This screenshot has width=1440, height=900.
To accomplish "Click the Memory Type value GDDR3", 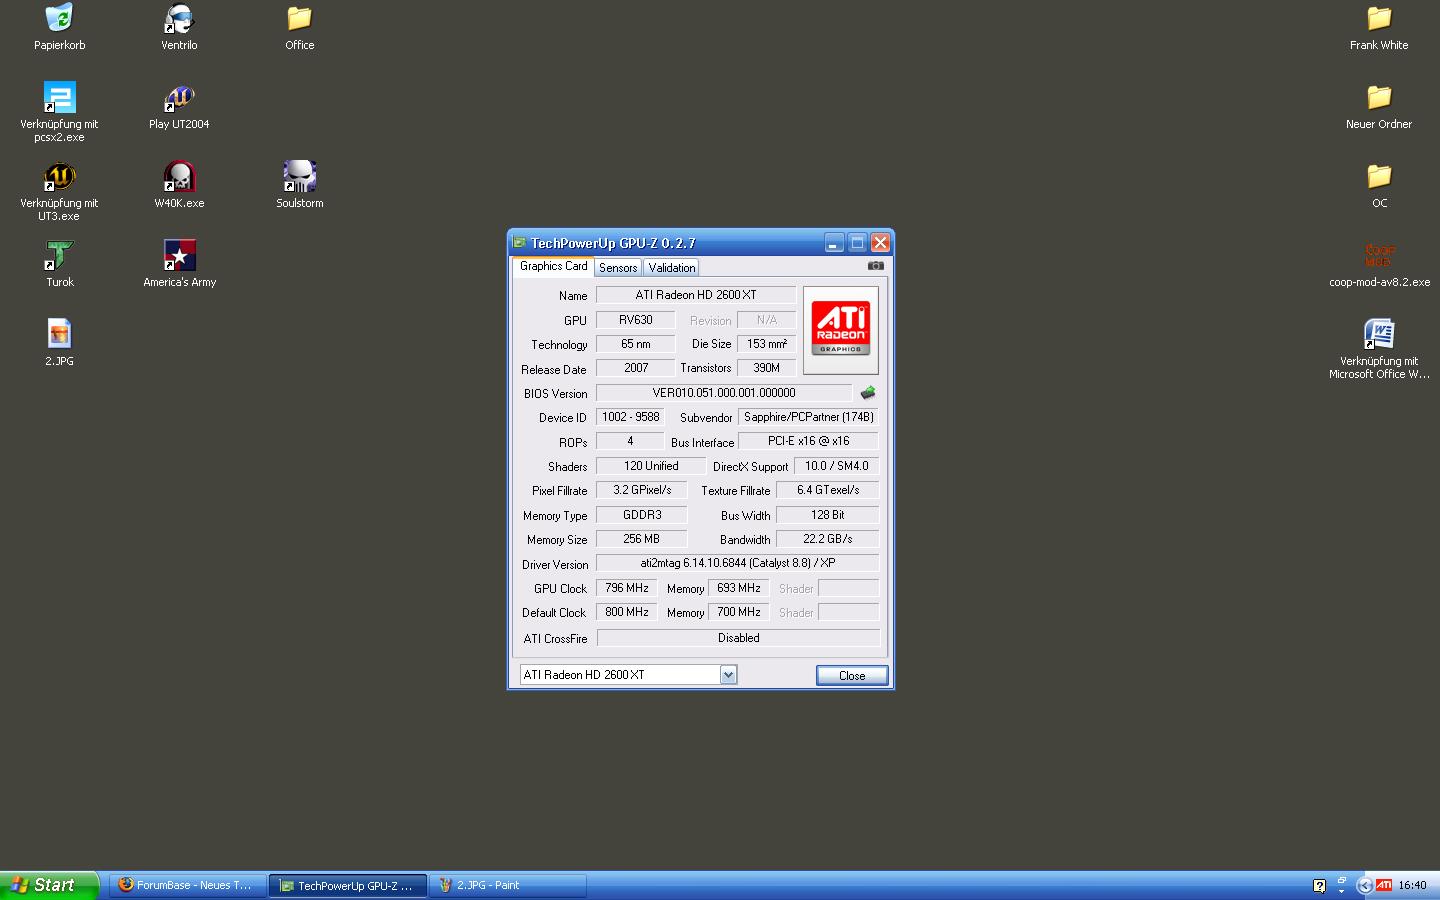I will [x=642, y=515].
